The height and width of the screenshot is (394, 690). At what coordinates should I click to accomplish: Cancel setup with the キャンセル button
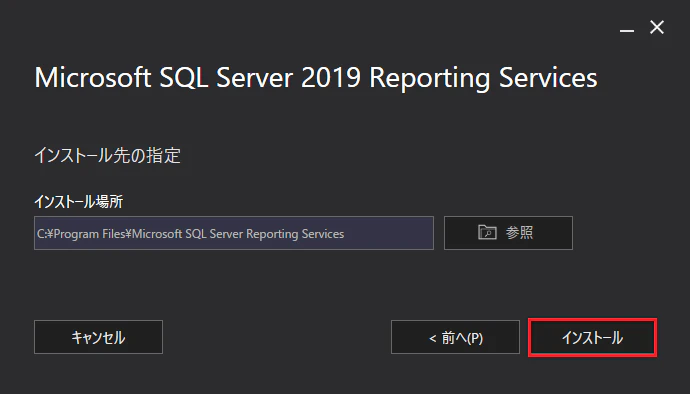point(98,337)
